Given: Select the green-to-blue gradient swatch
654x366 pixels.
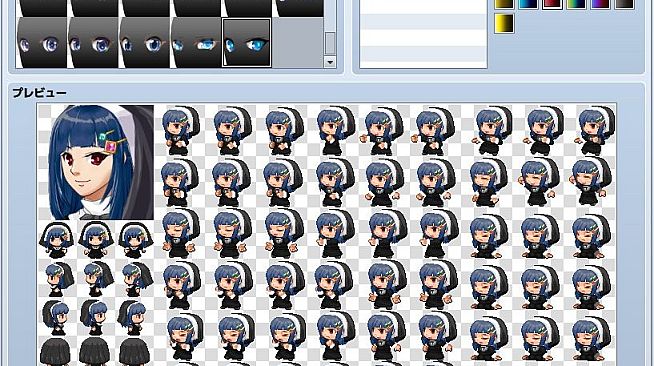Looking at the screenshot, I should point(576,4).
